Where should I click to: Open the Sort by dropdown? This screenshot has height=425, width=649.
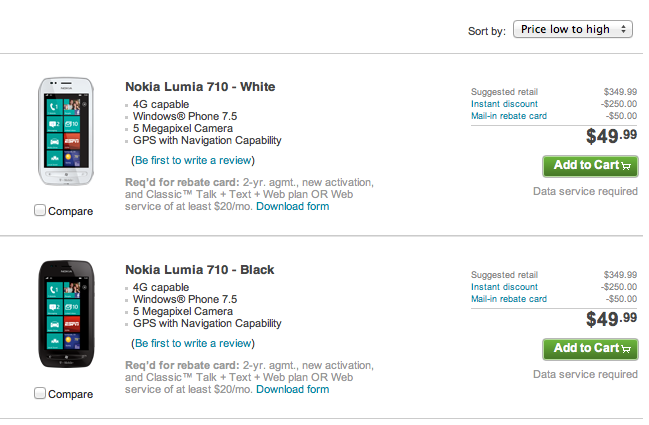click(x=573, y=29)
